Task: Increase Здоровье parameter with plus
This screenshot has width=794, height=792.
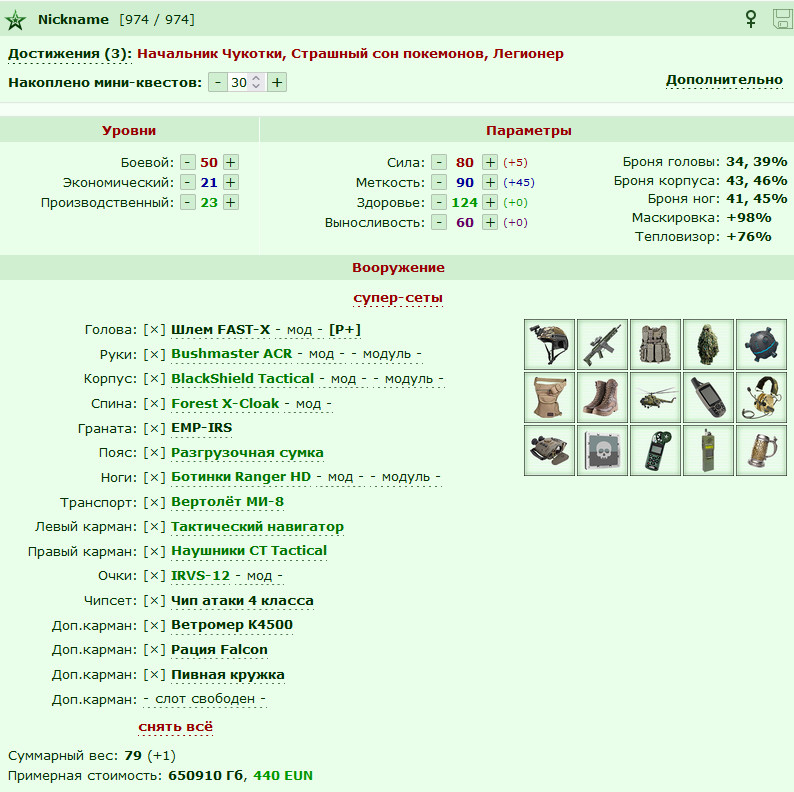Action: (490, 203)
